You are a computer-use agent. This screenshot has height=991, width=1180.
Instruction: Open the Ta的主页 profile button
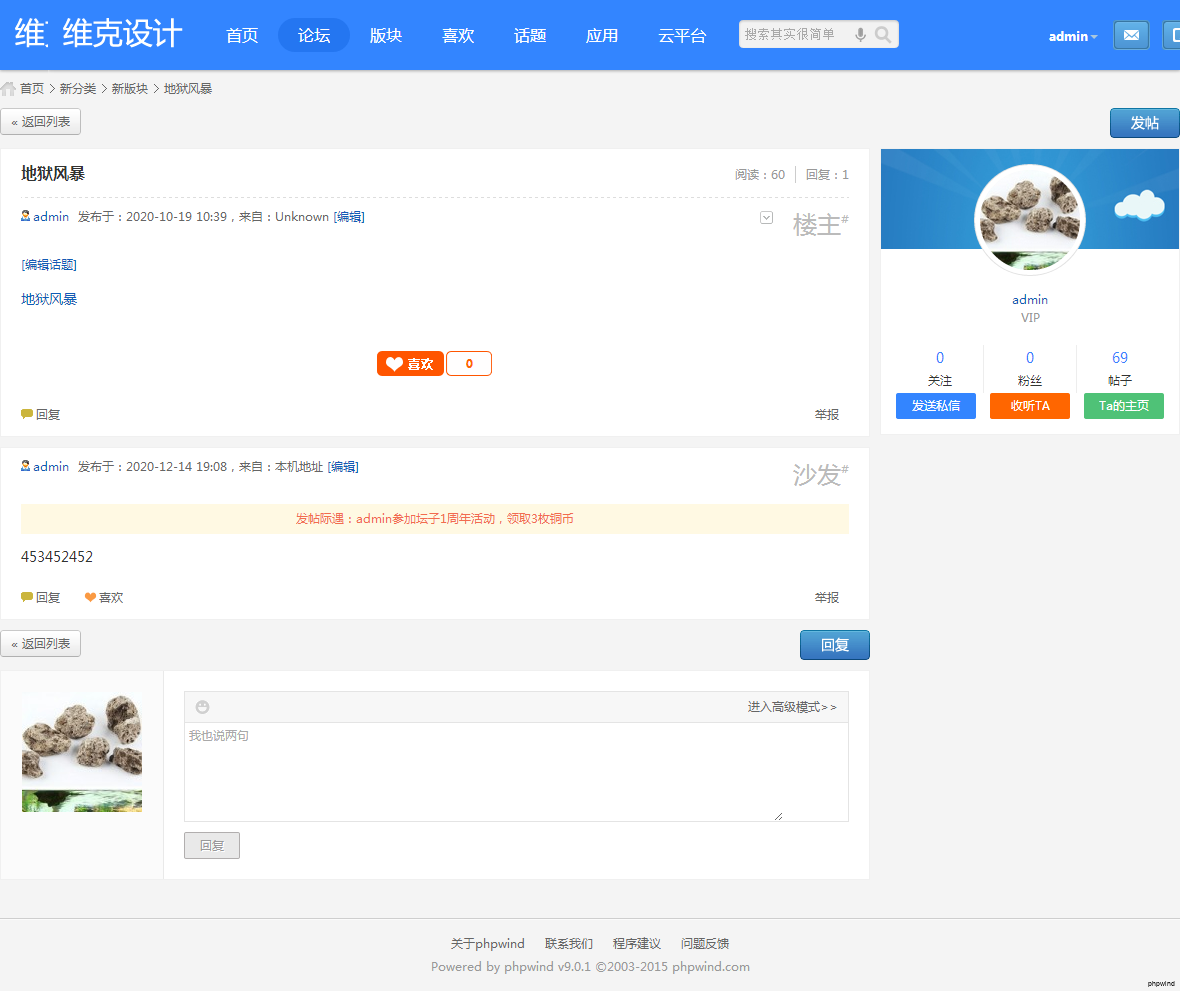1124,406
